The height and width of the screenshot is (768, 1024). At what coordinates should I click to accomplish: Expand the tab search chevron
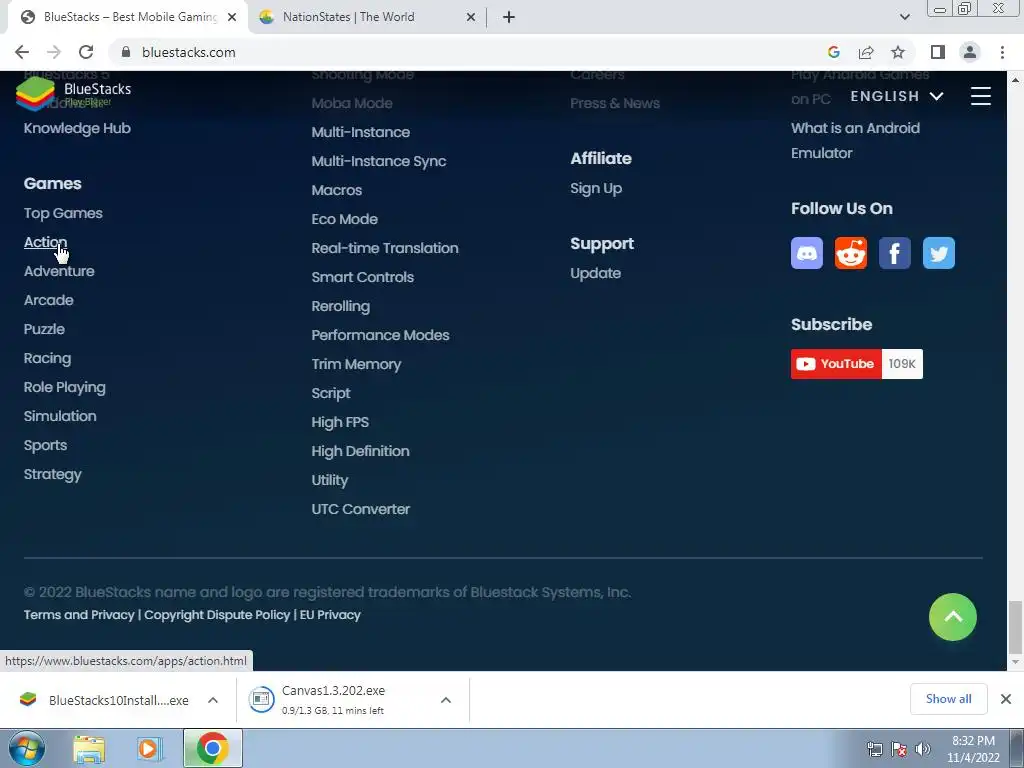click(904, 17)
